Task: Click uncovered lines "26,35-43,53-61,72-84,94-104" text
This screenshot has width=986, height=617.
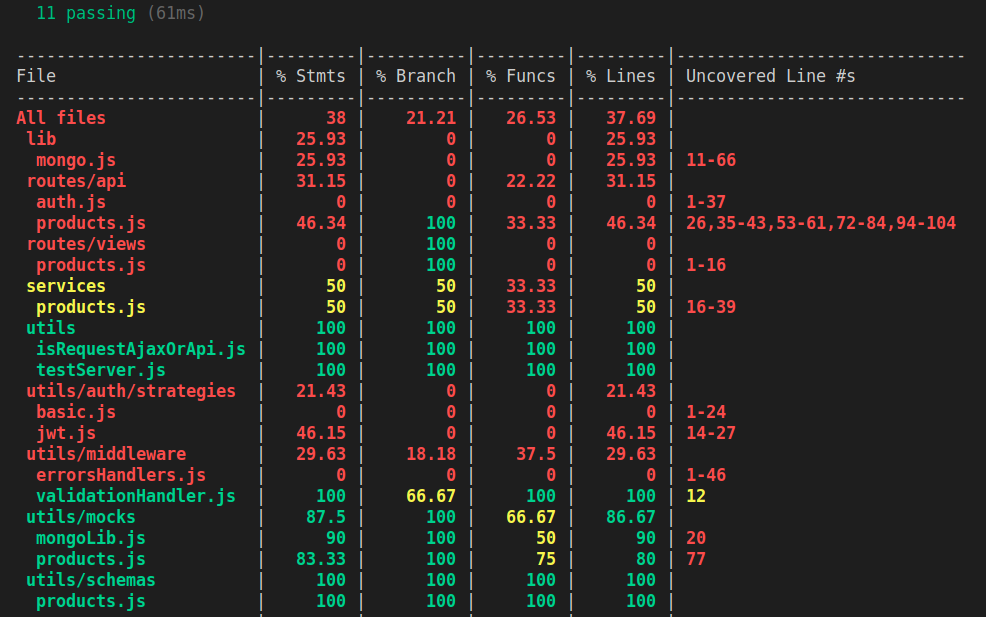Action: (x=821, y=223)
